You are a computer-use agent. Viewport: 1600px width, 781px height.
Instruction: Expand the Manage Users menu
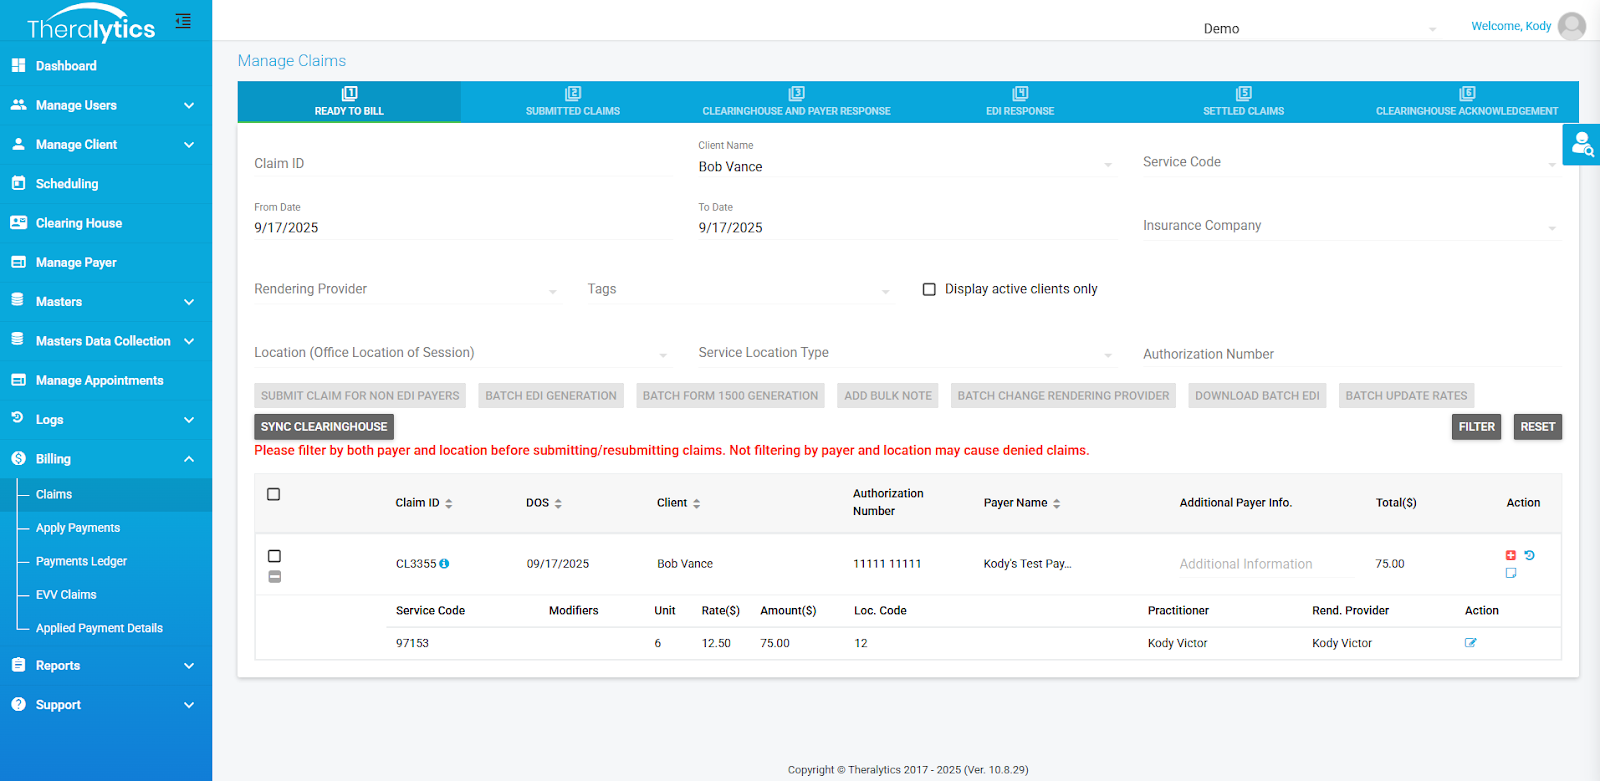click(106, 105)
